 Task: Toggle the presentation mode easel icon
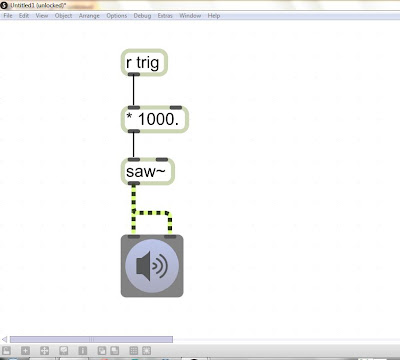pyautogui.click(x=64, y=351)
